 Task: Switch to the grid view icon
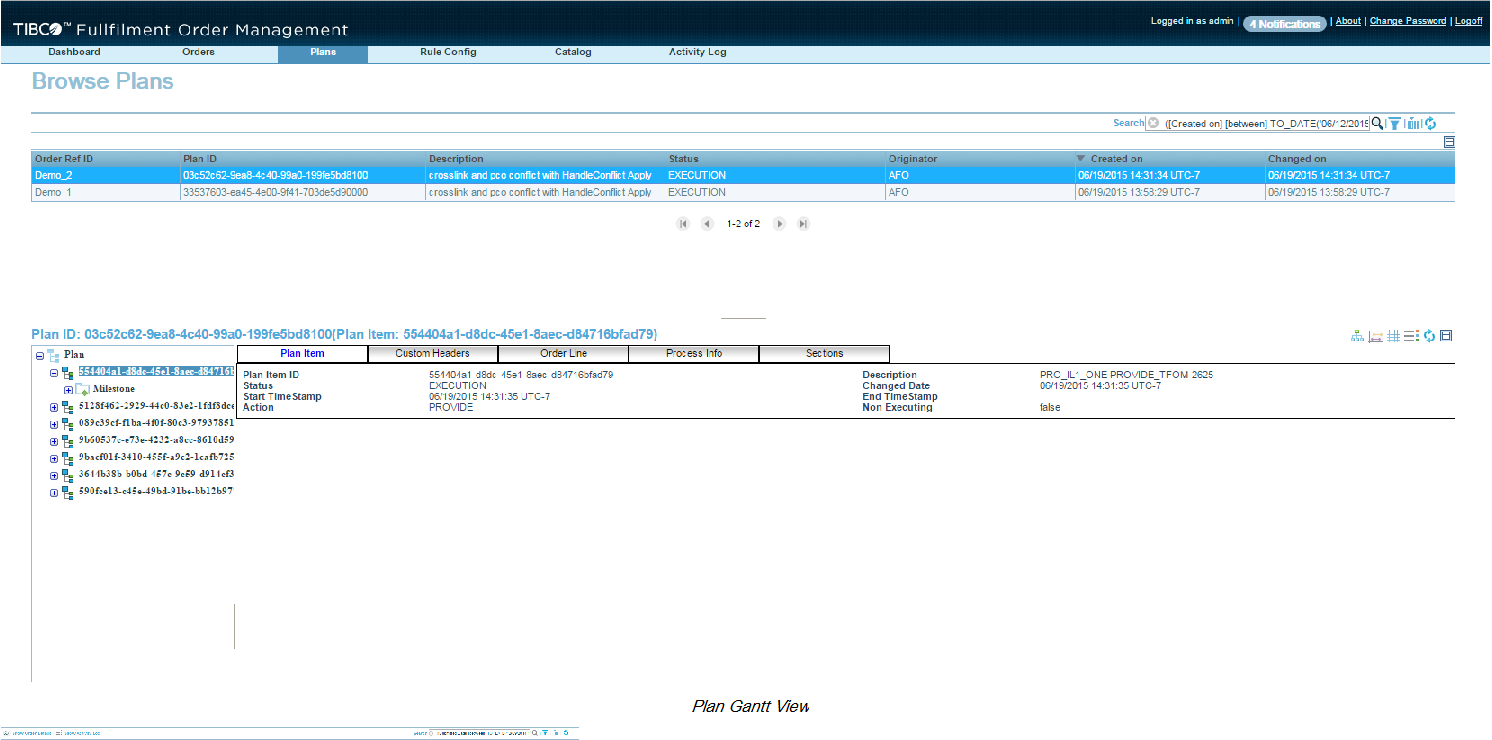pyautogui.click(x=1393, y=336)
